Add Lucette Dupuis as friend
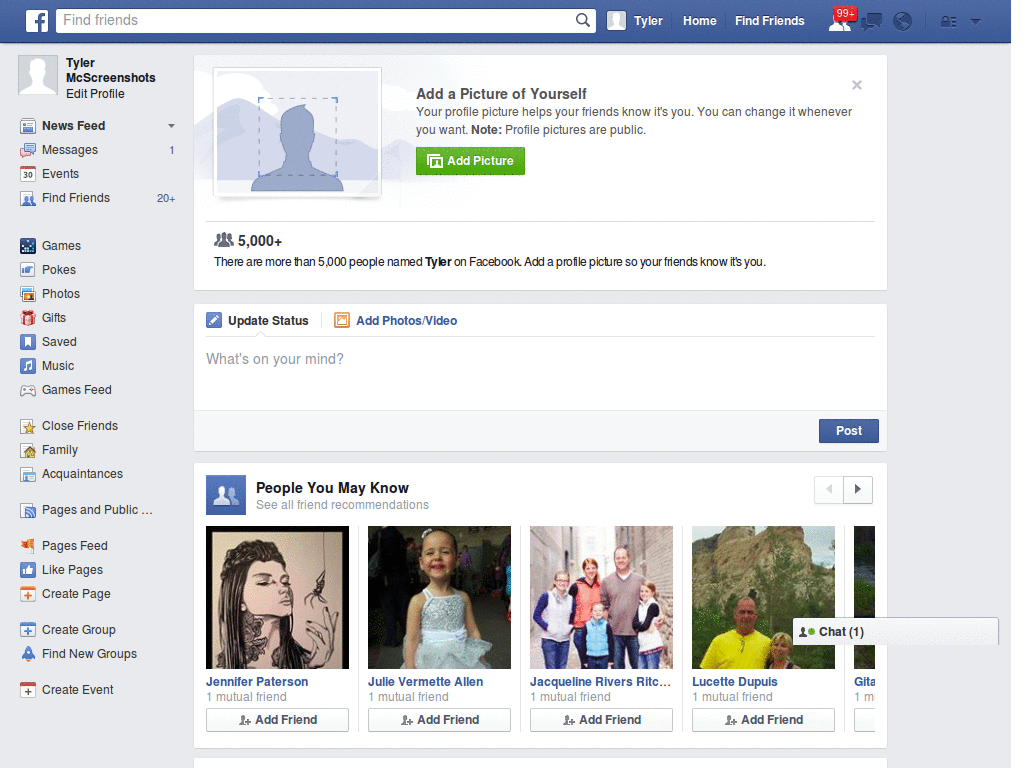Screen dimensions: 1024x768 point(763,720)
